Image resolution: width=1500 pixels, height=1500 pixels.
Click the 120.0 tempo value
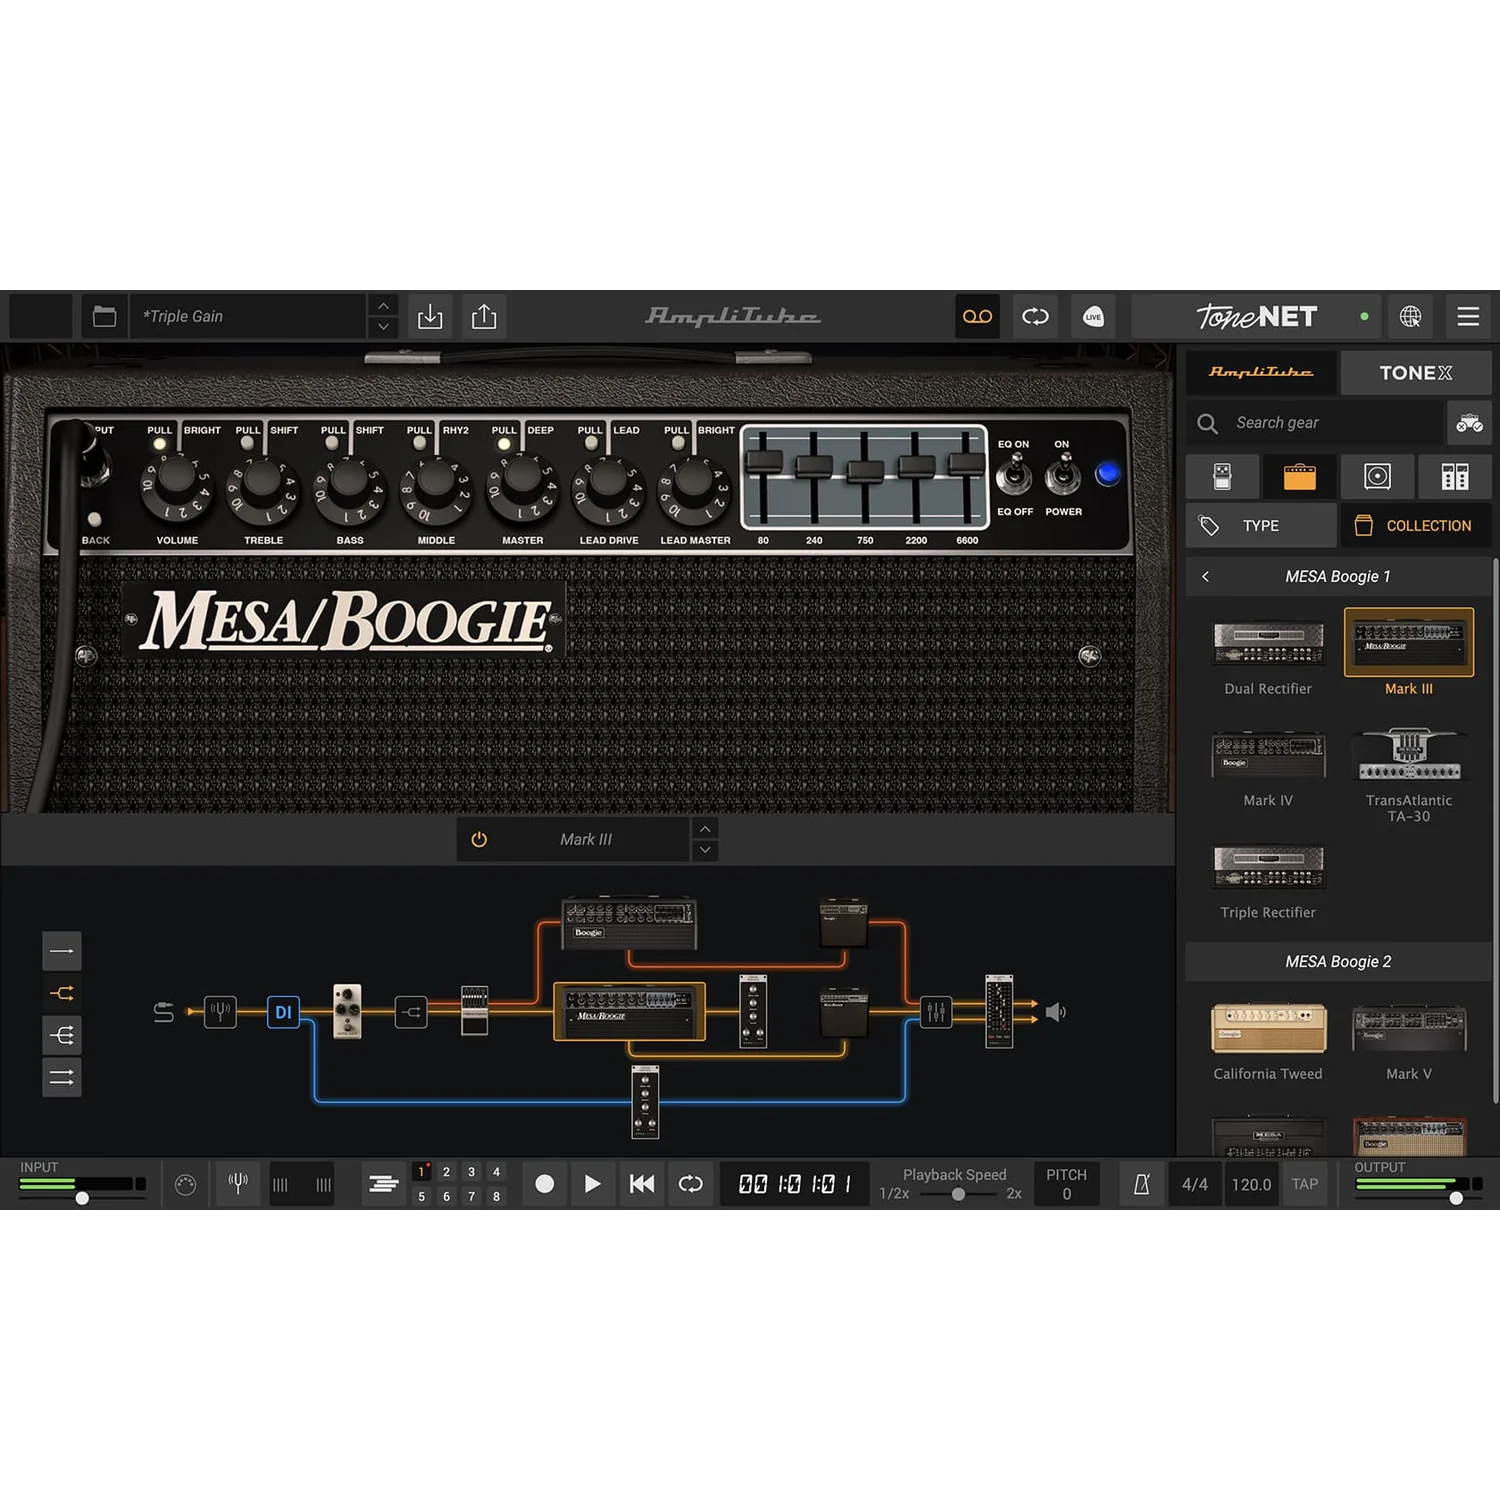pyautogui.click(x=1251, y=1184)
